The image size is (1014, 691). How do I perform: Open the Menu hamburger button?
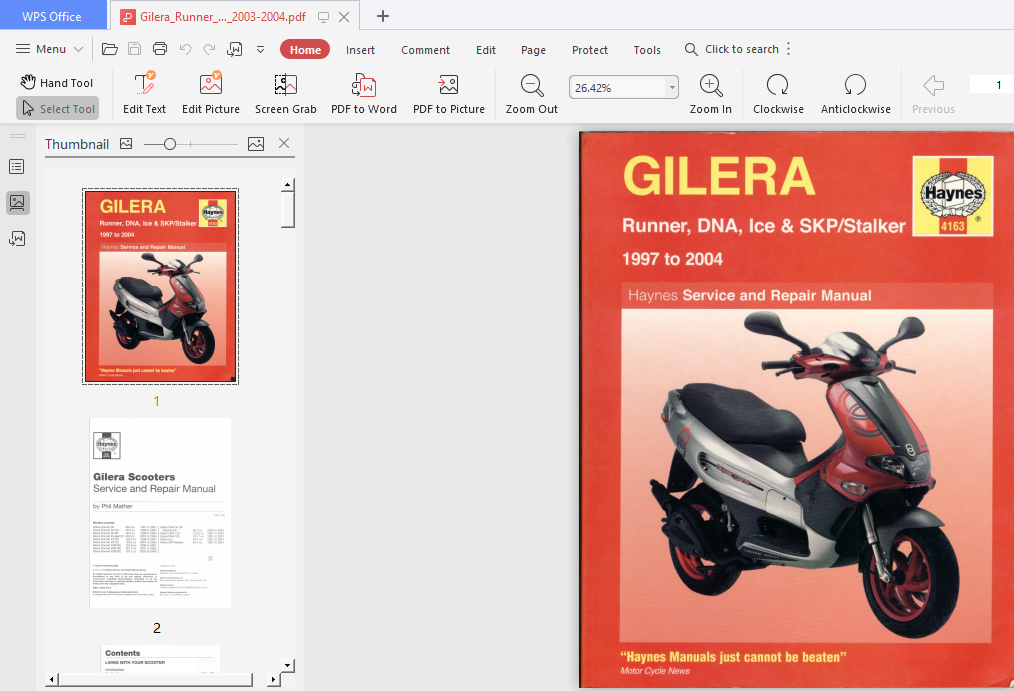click(x=49, y=49)
